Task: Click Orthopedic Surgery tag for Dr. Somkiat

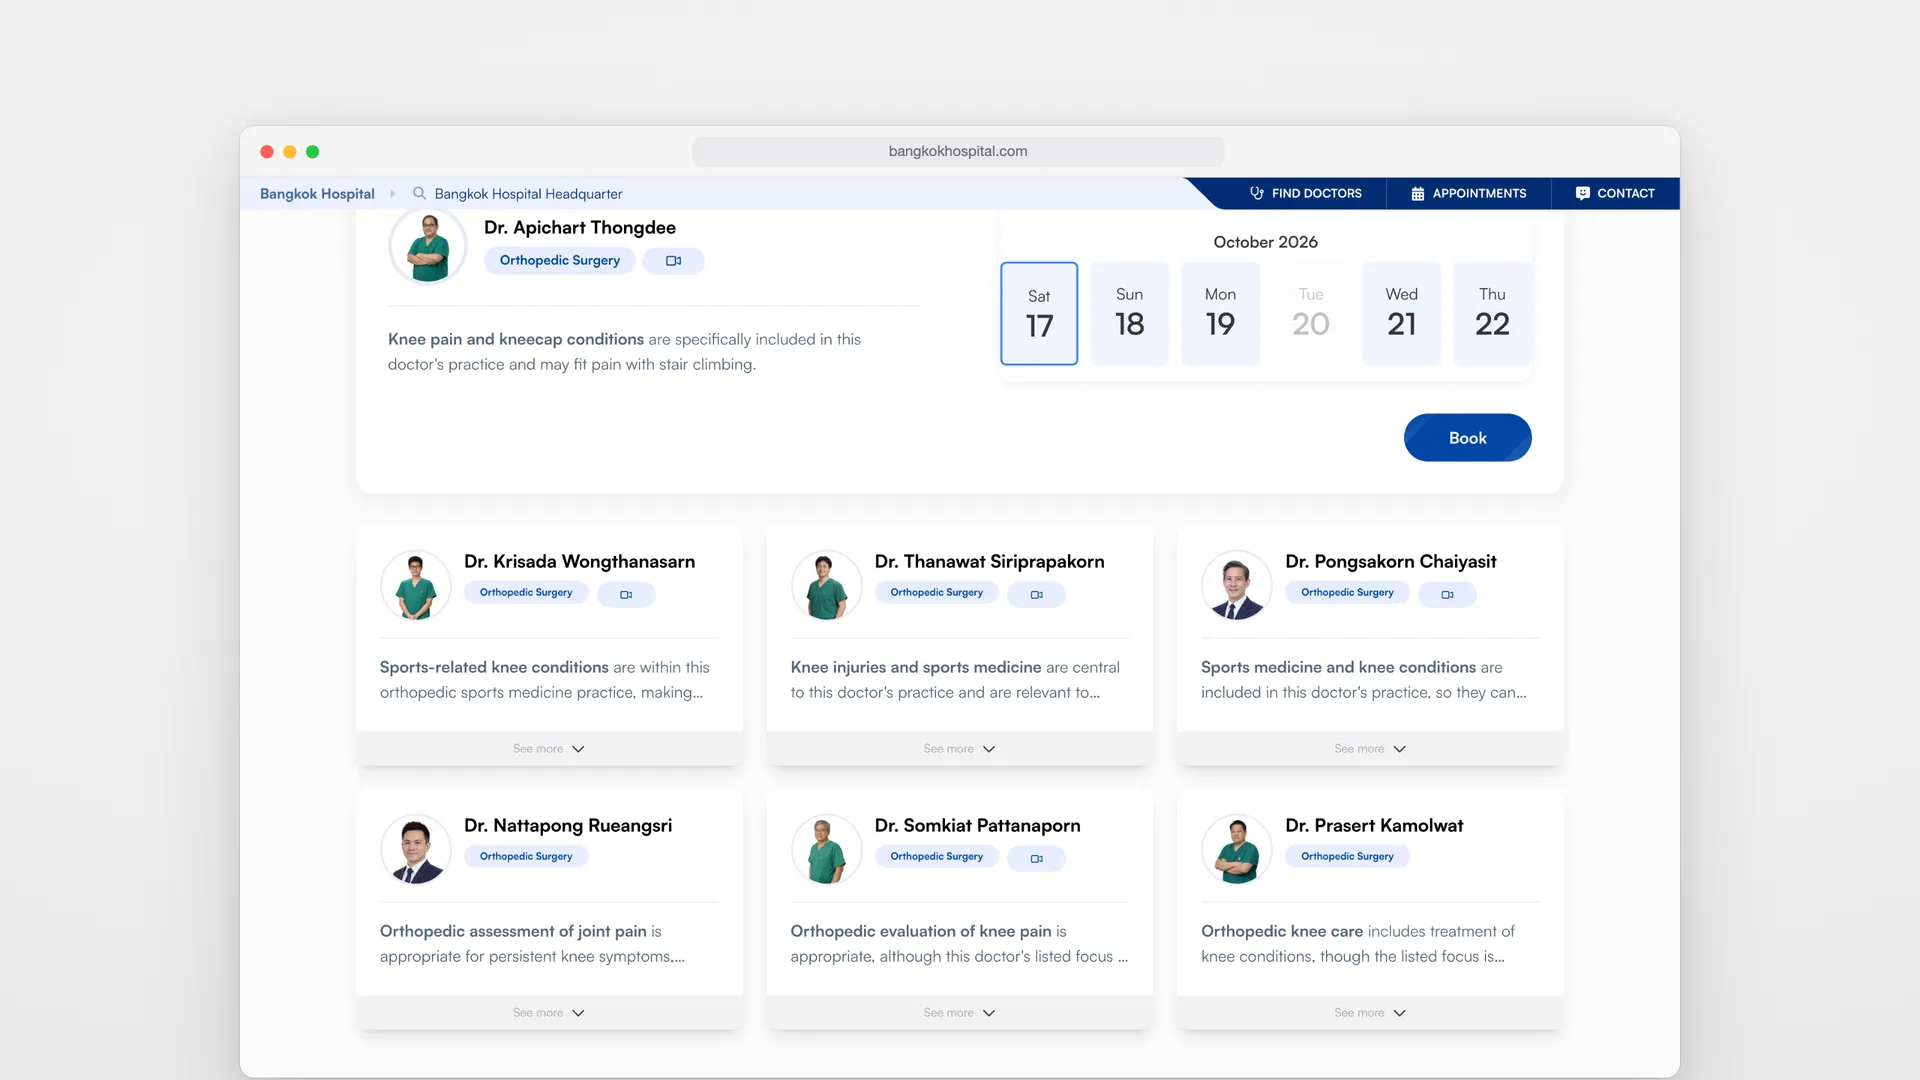Action: point(936,857)
